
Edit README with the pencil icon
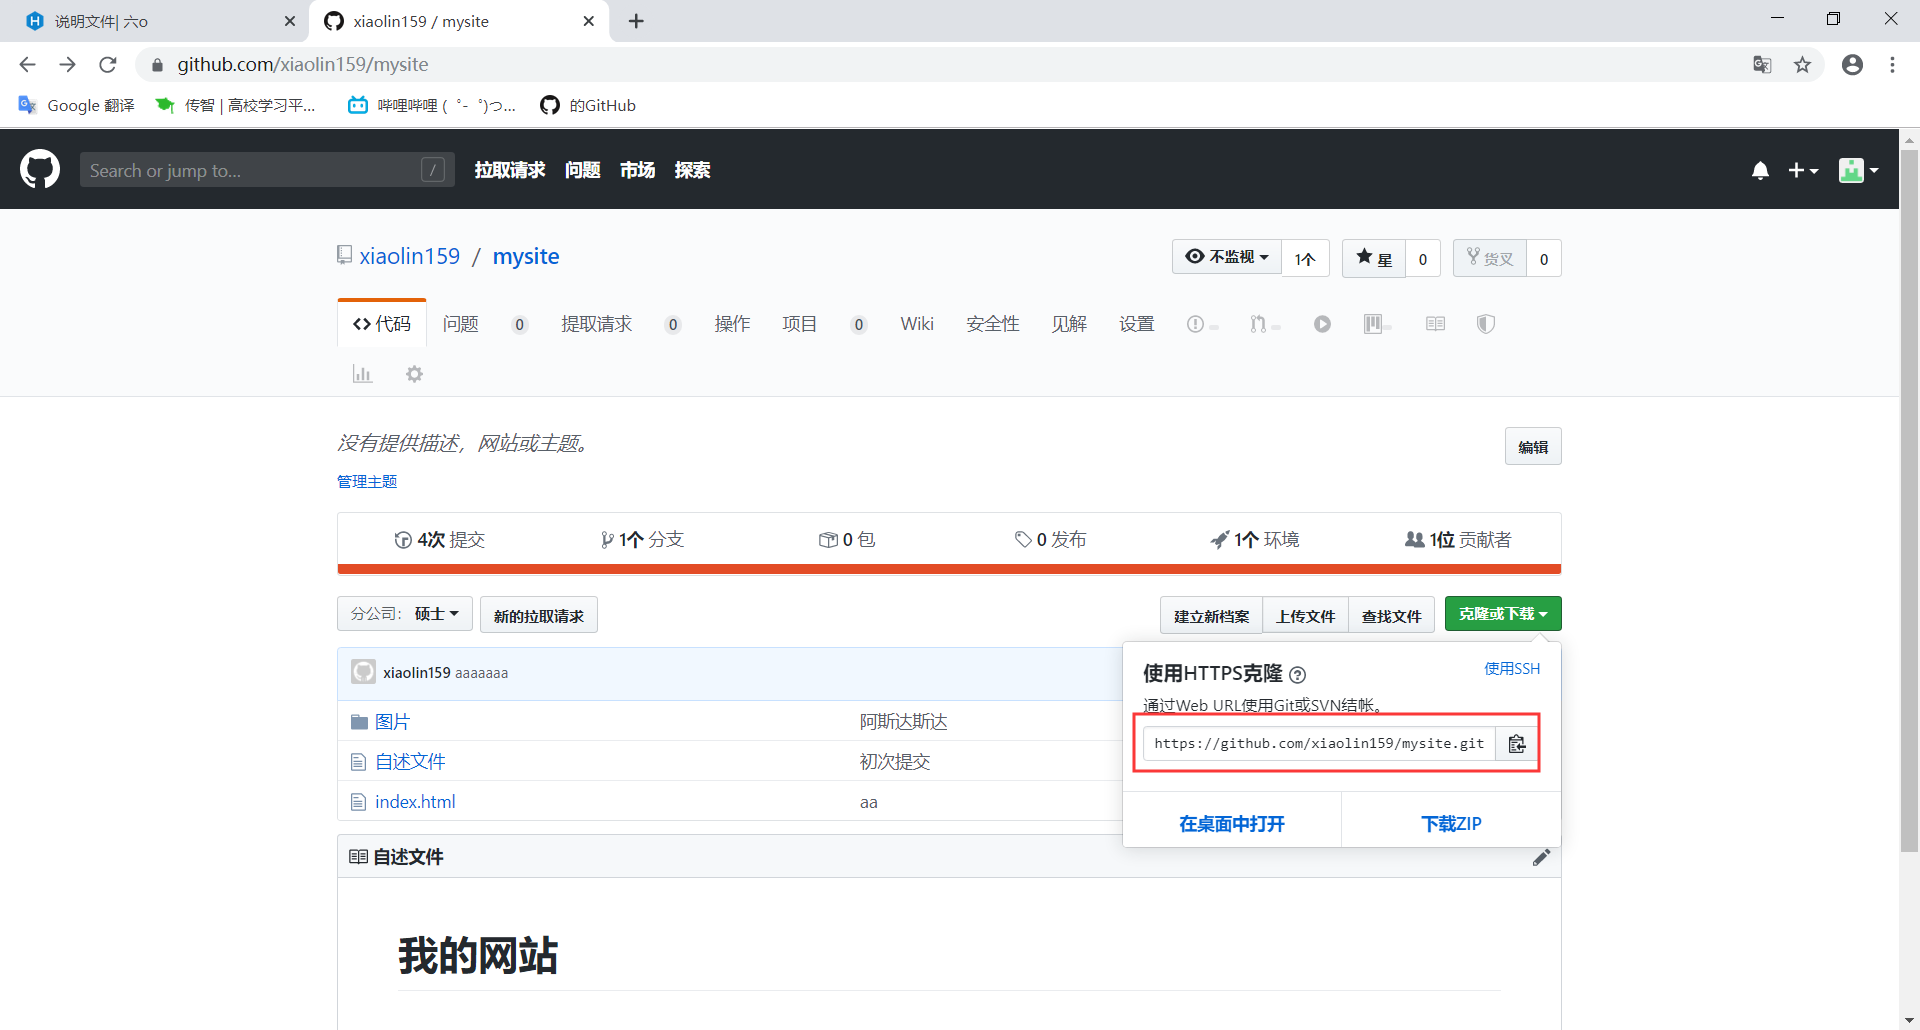1541,857
